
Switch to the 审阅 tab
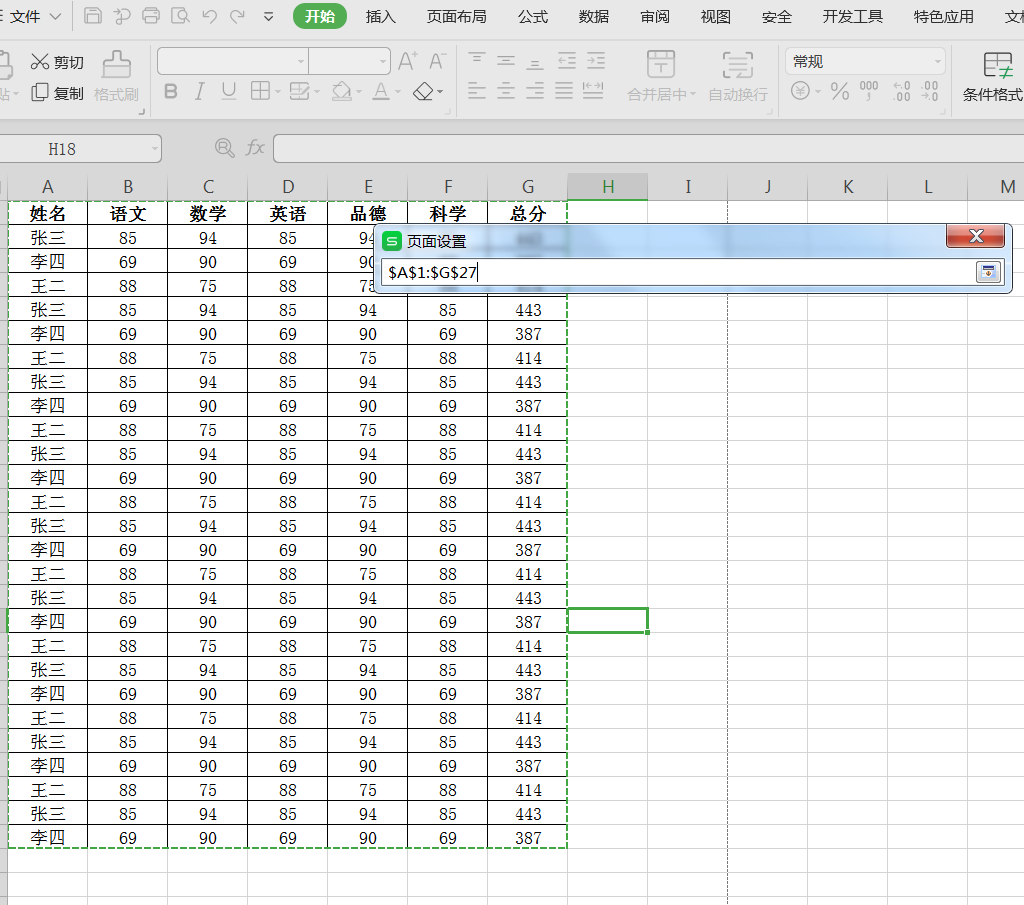pyautogui.click(x=655, y=16)
